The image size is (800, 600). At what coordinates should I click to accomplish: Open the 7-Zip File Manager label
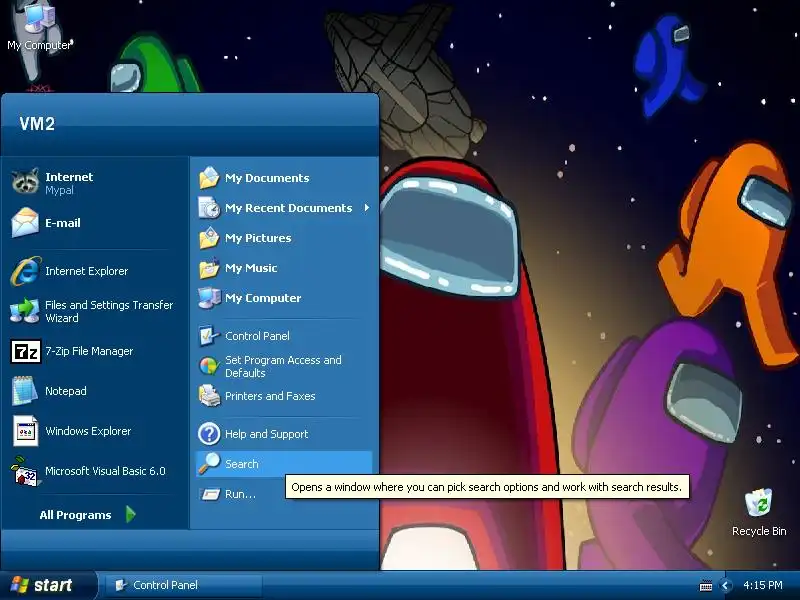point(89,351)
